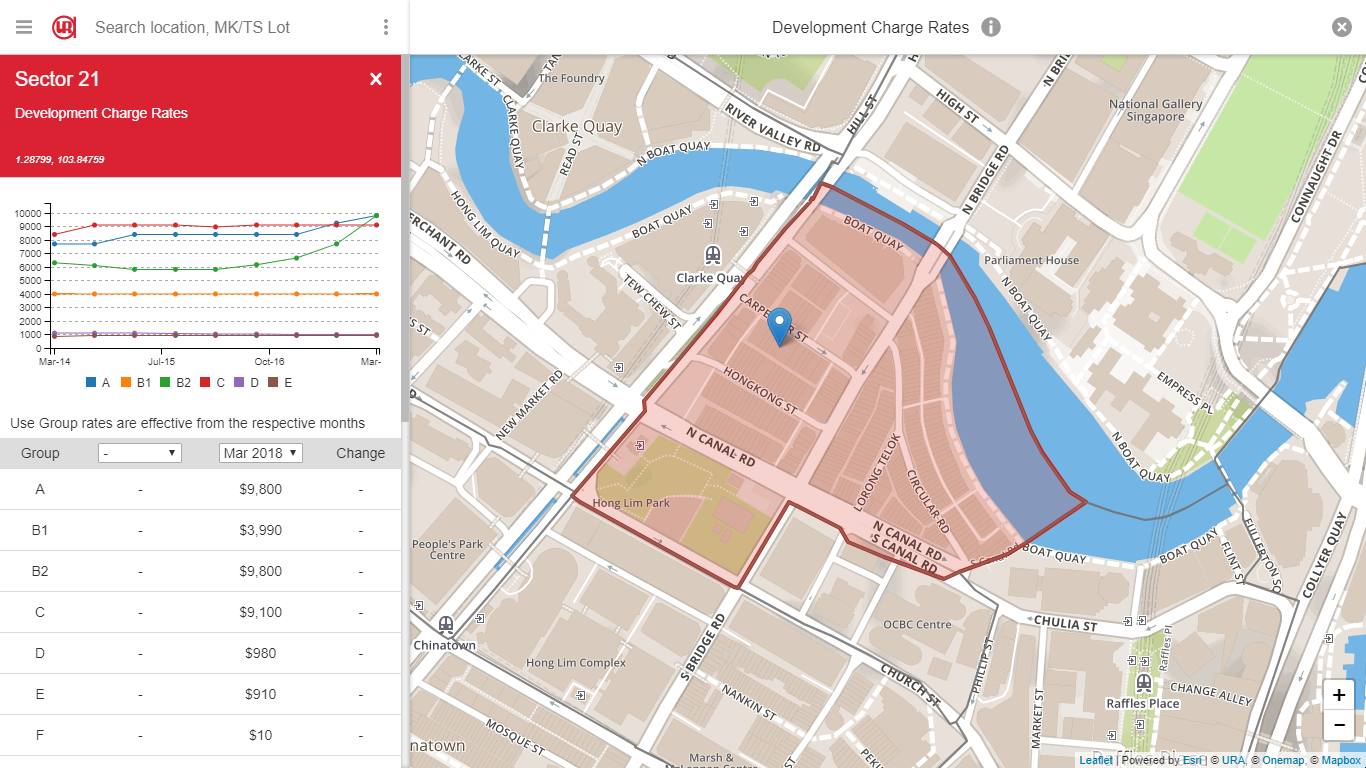Viewport: 1366px width, 768px height.
Task: Zoom in on the map
Action: pyautogui.click(x=1339, y=695)
